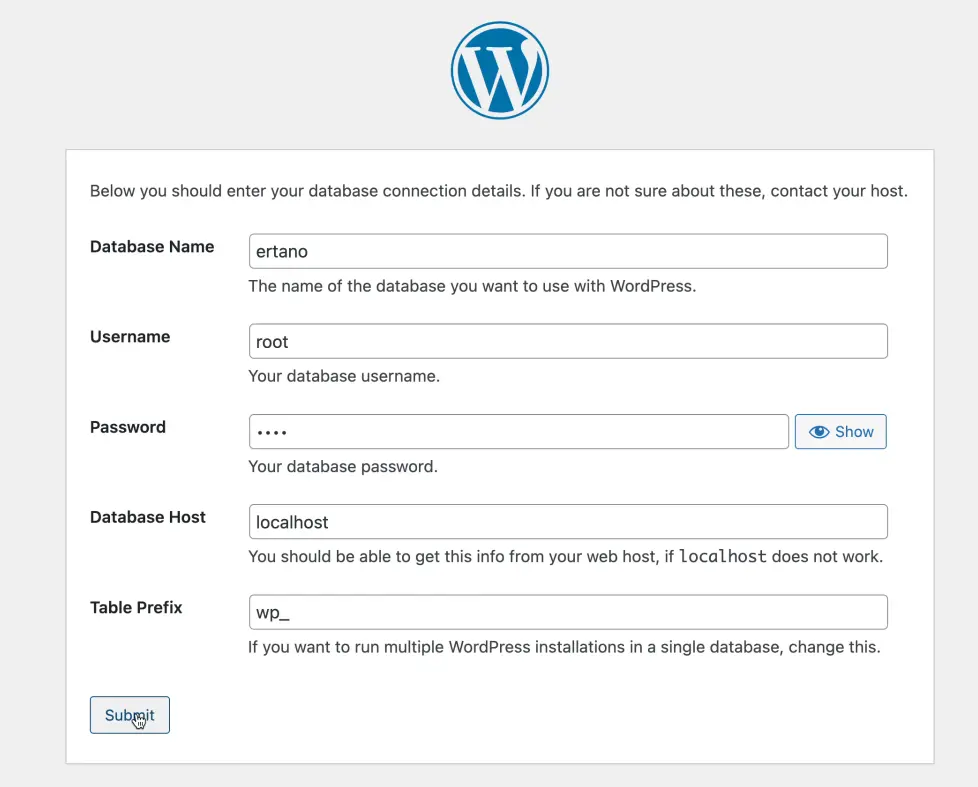Focus the Table Prefix field showing wp_
Image resolution: width=978 pixels, height=787 pixels.
pyautogui.click(x=567, y=612)
